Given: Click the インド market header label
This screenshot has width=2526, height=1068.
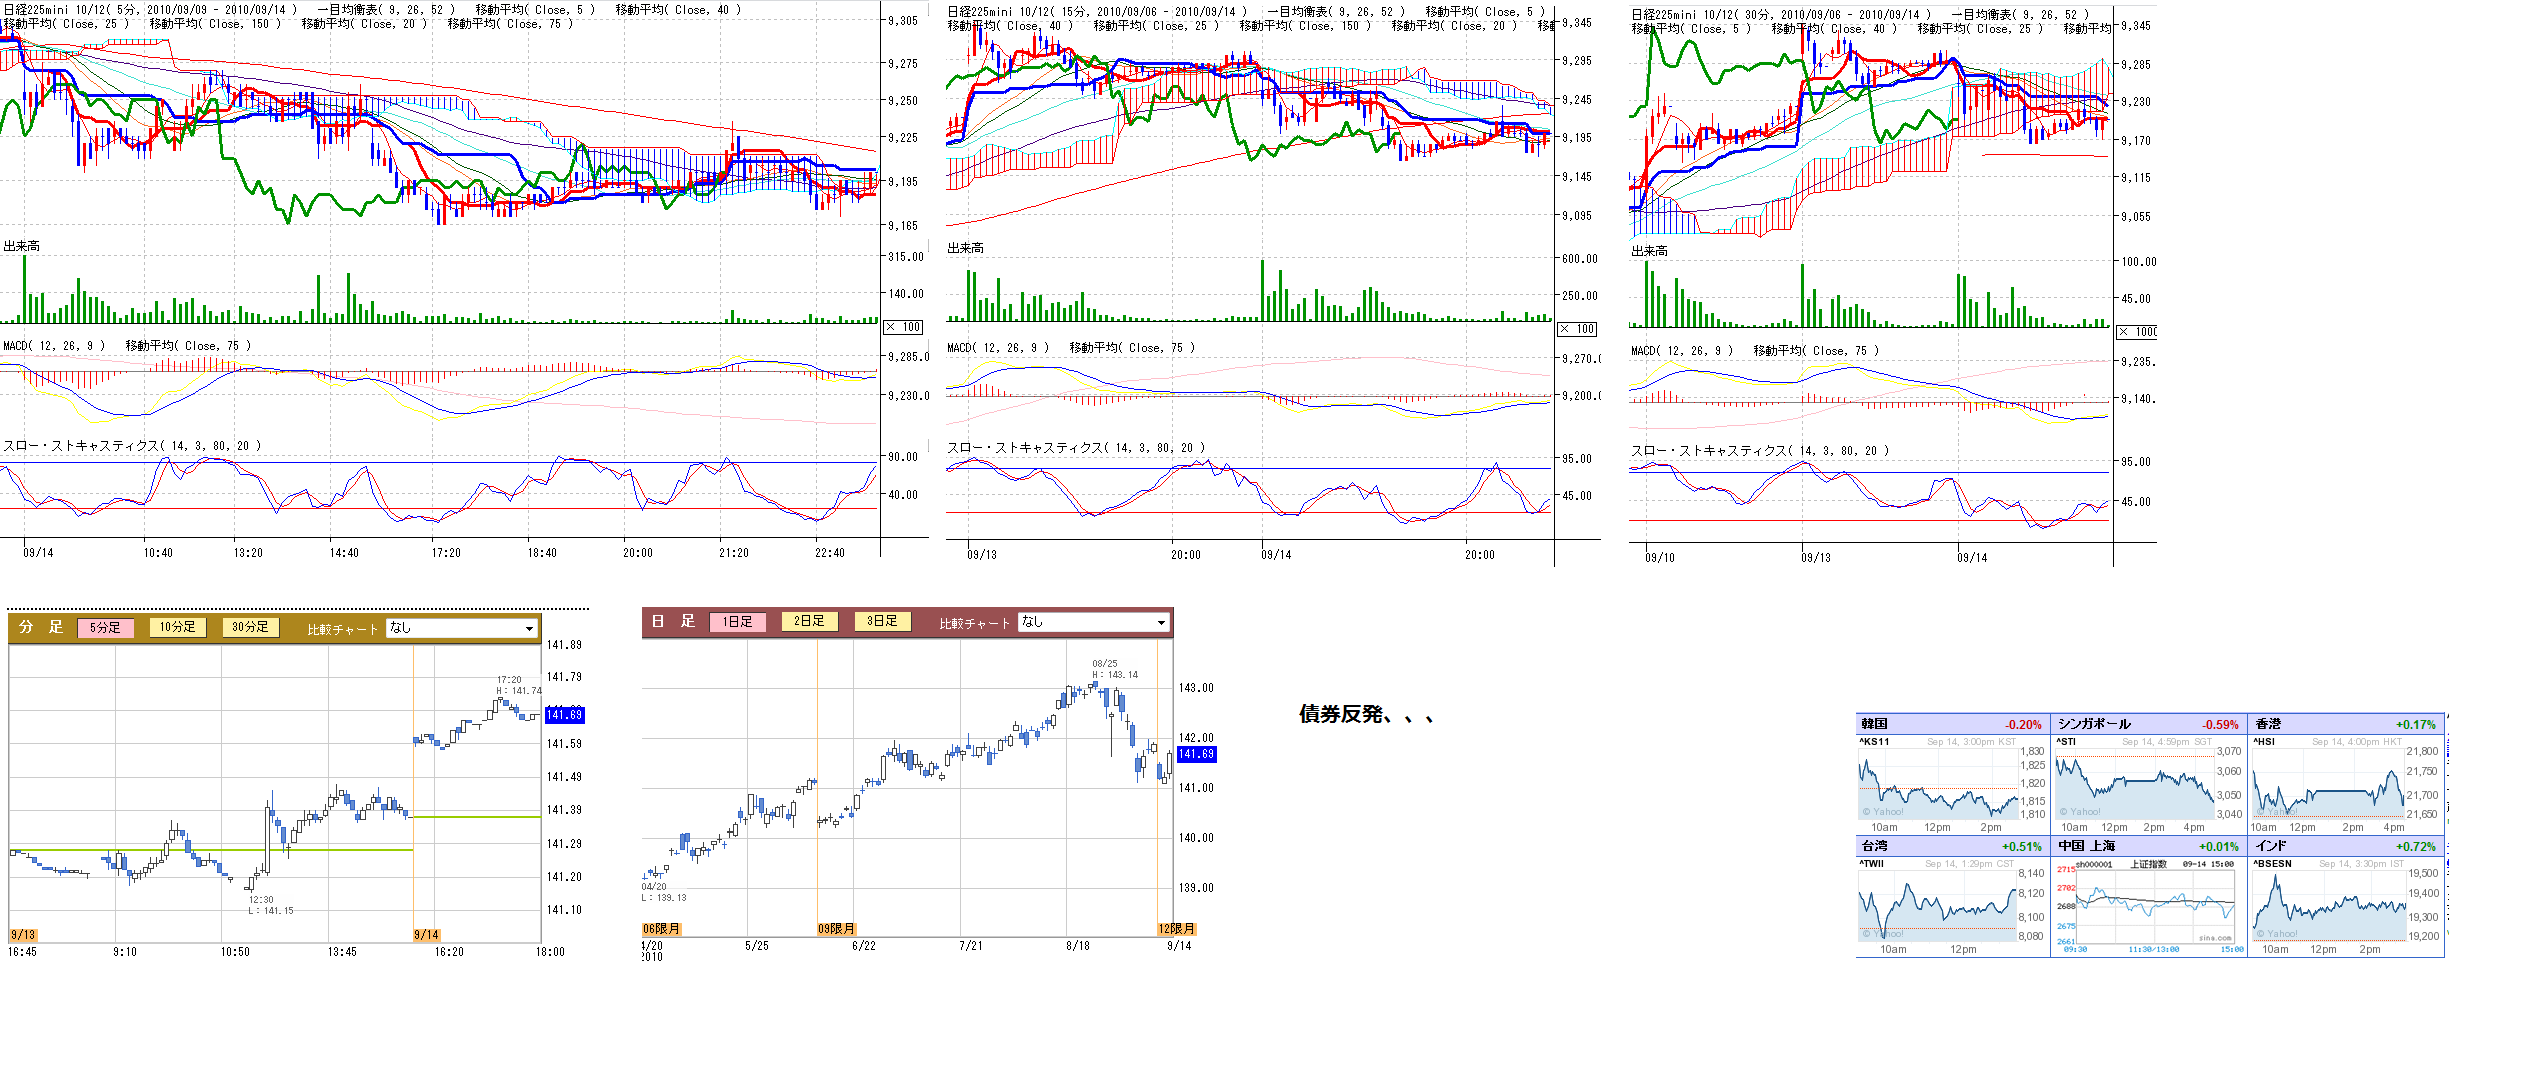Looking at the screenshot, I should pos(2272,846).
